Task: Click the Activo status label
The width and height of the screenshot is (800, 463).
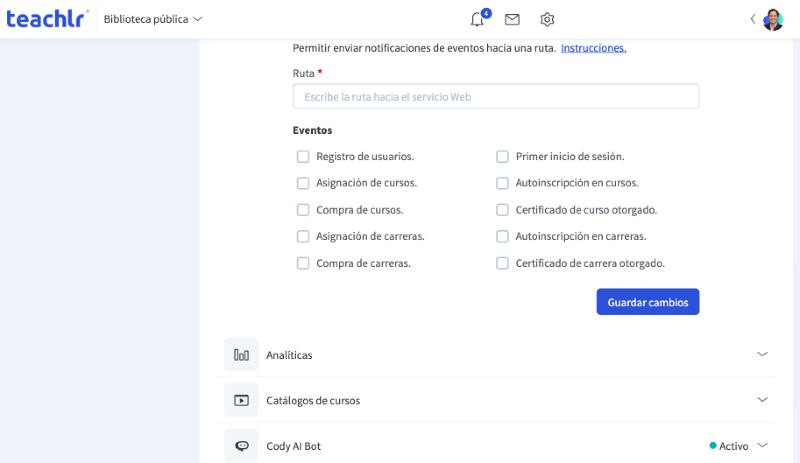Action: click(734, 446)
